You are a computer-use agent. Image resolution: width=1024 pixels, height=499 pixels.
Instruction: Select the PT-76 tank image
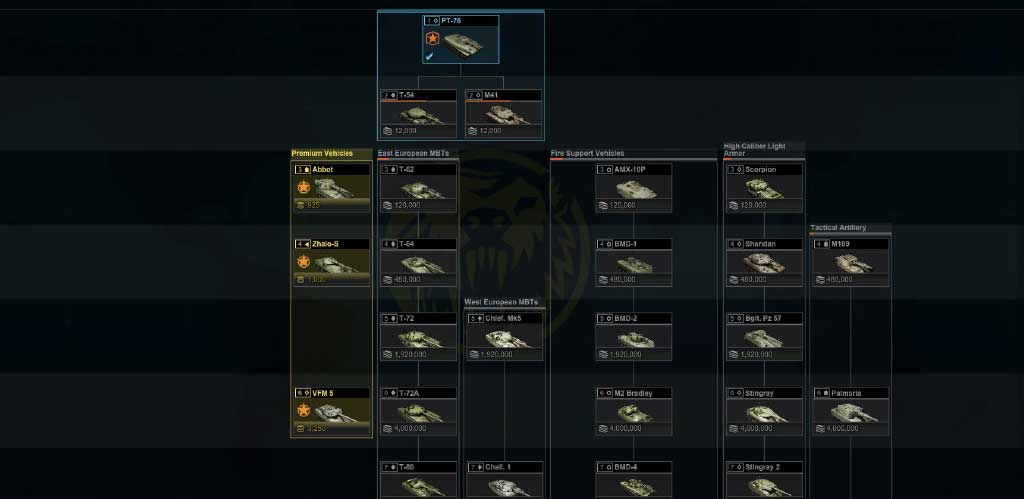pyautogui.click(x=463, y=42)
